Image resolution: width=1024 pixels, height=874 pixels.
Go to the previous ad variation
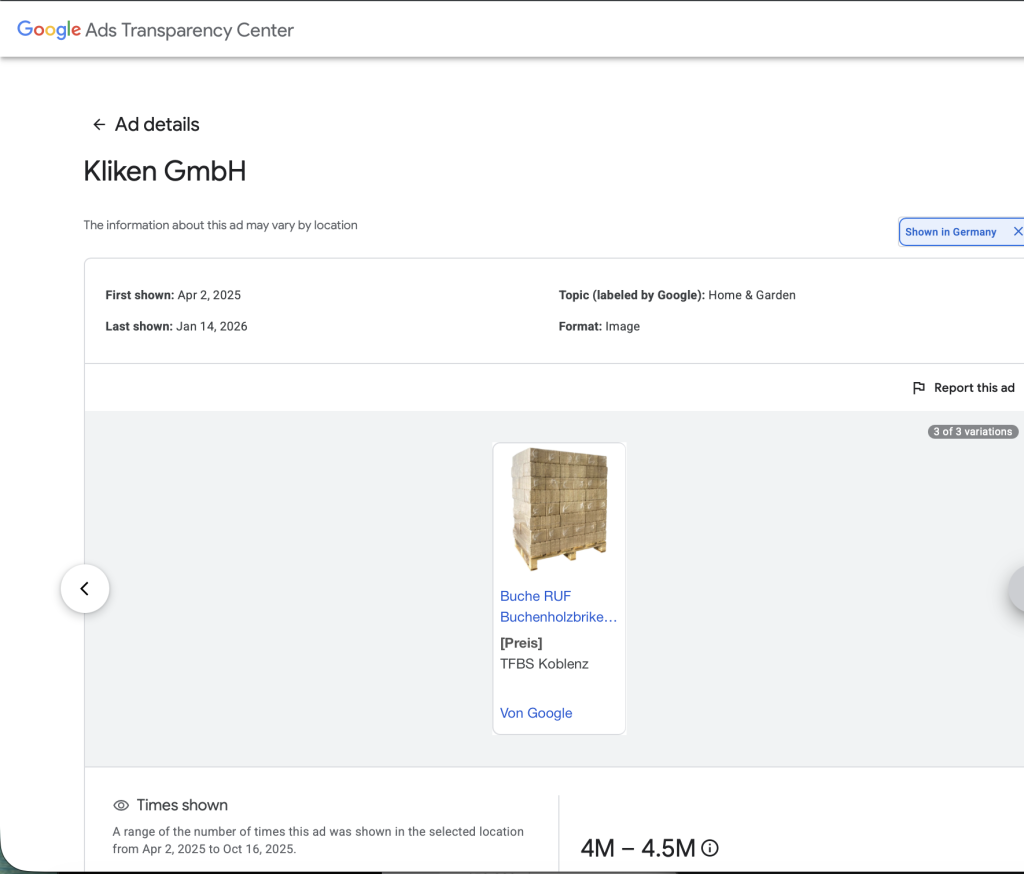[85, 589]
